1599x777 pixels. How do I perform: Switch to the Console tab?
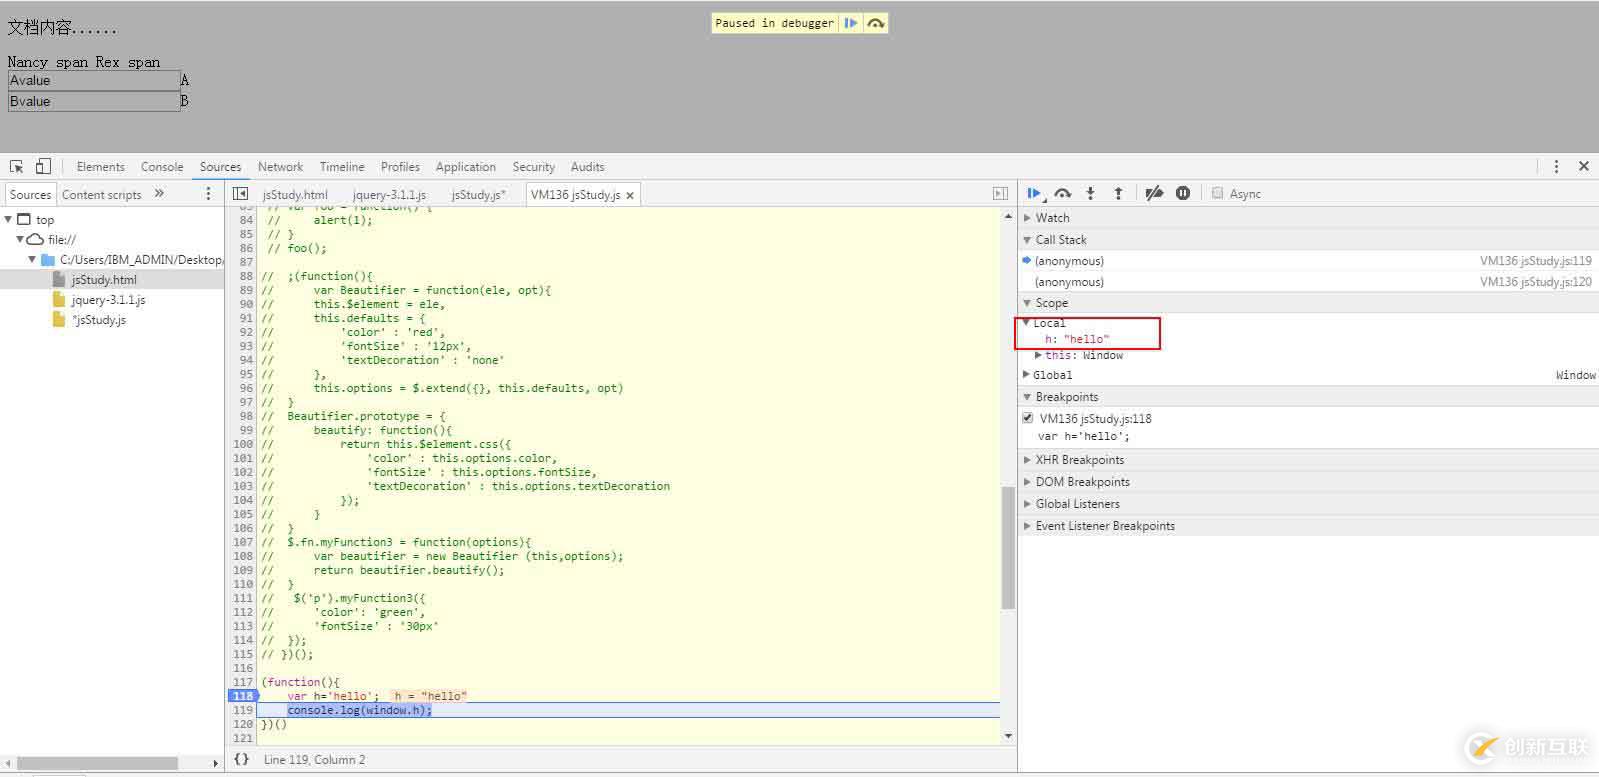162,167
